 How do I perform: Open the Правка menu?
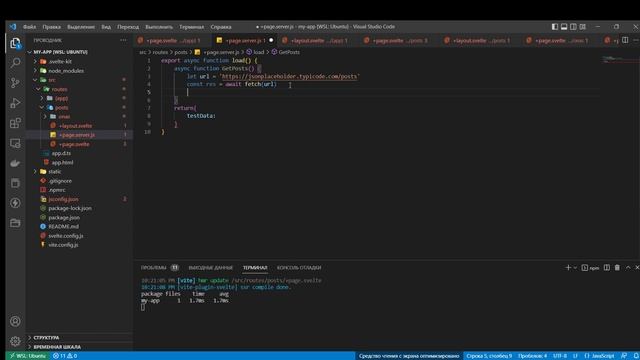pos(51,27)
